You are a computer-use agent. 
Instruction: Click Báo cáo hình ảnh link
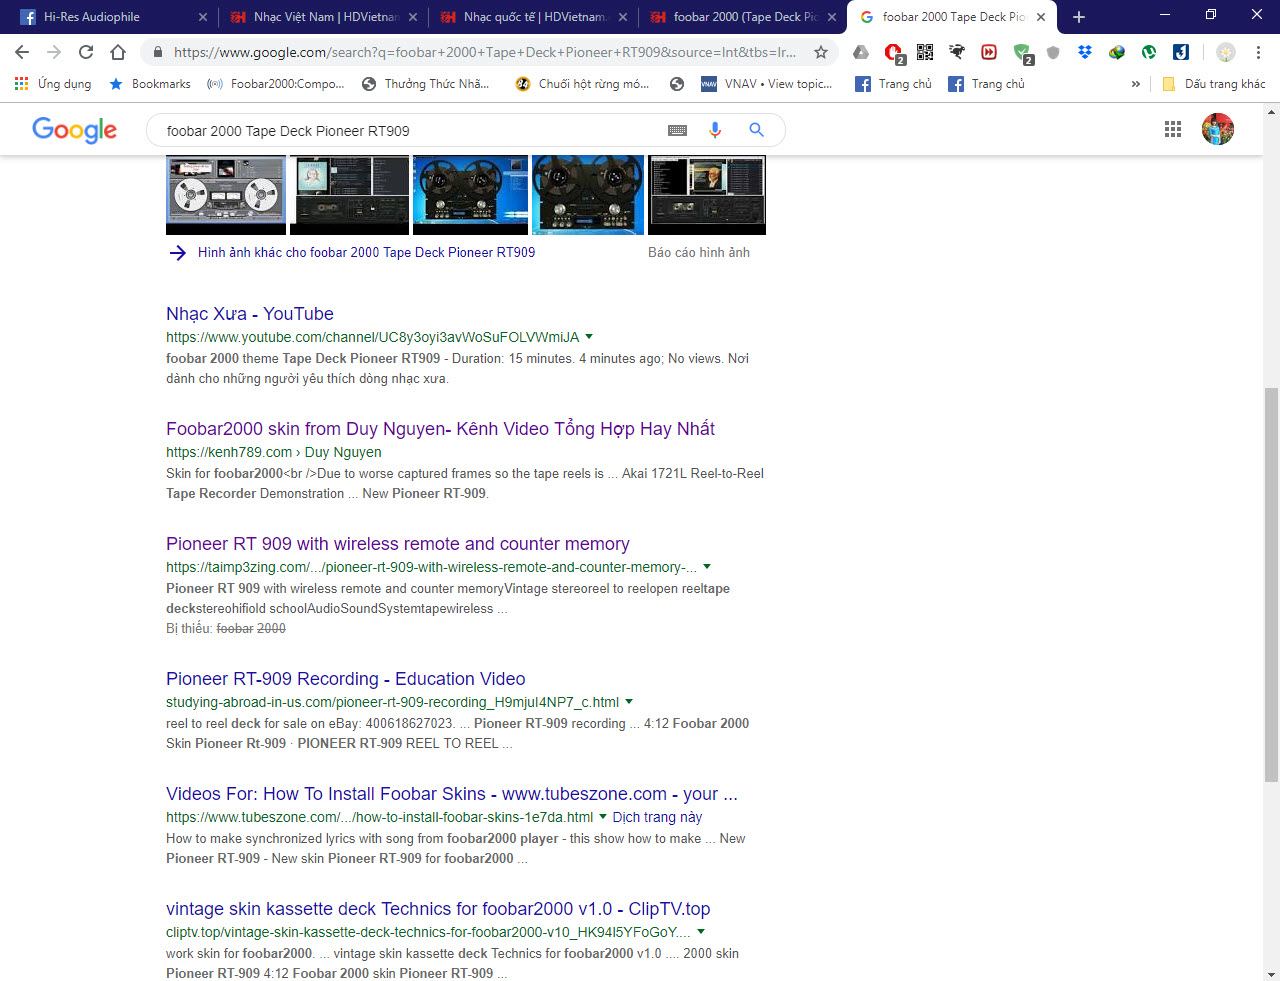point(699,253)
